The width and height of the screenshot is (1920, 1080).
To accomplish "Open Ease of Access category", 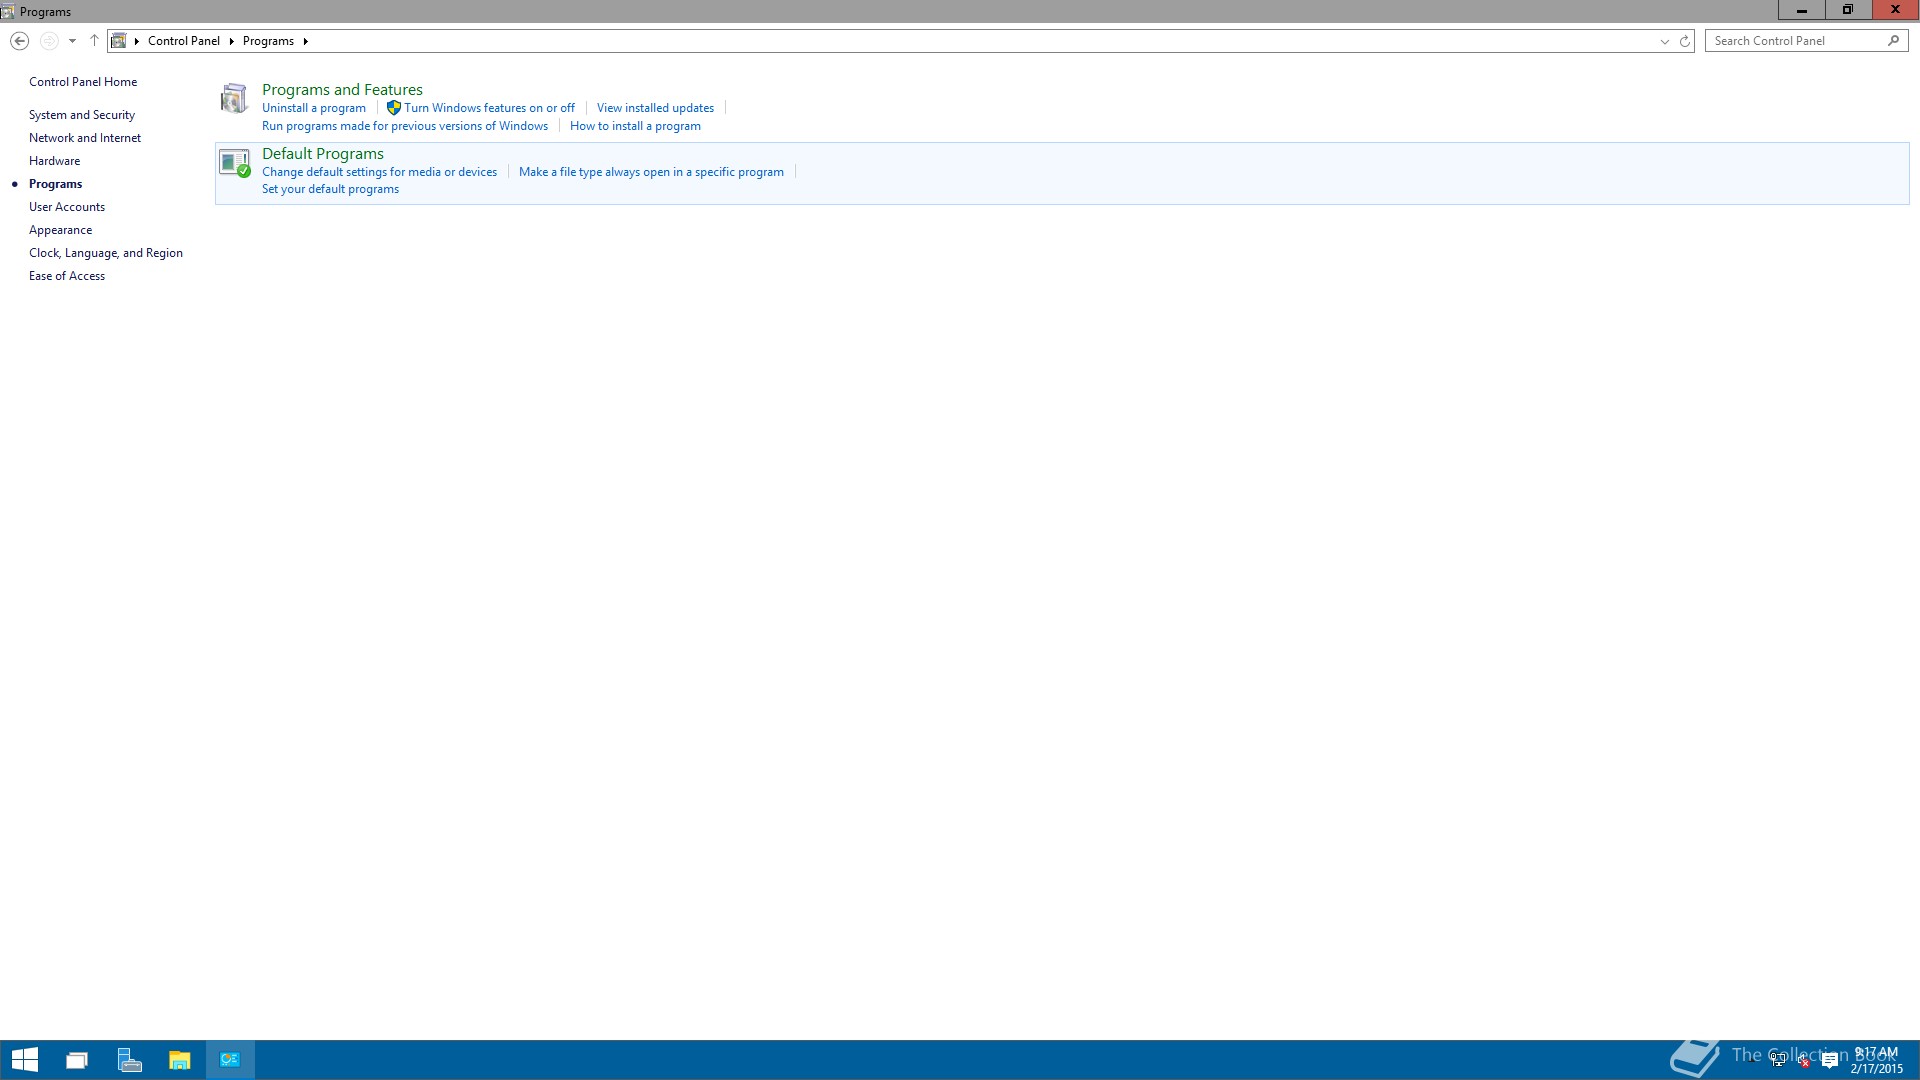I will (x=67, y=276).
